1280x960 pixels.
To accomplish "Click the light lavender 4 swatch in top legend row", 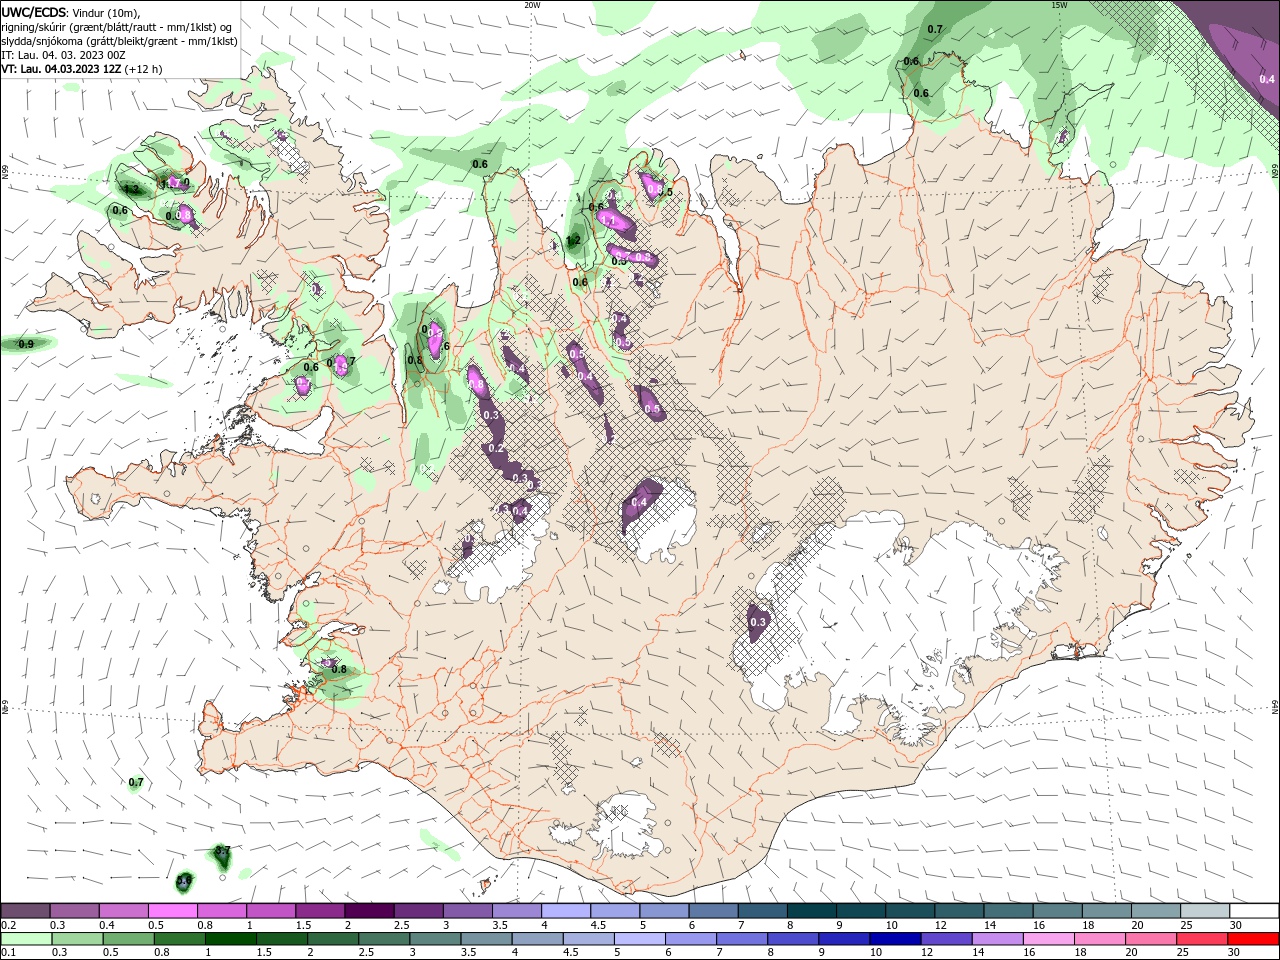I will (x=565, y=911).
